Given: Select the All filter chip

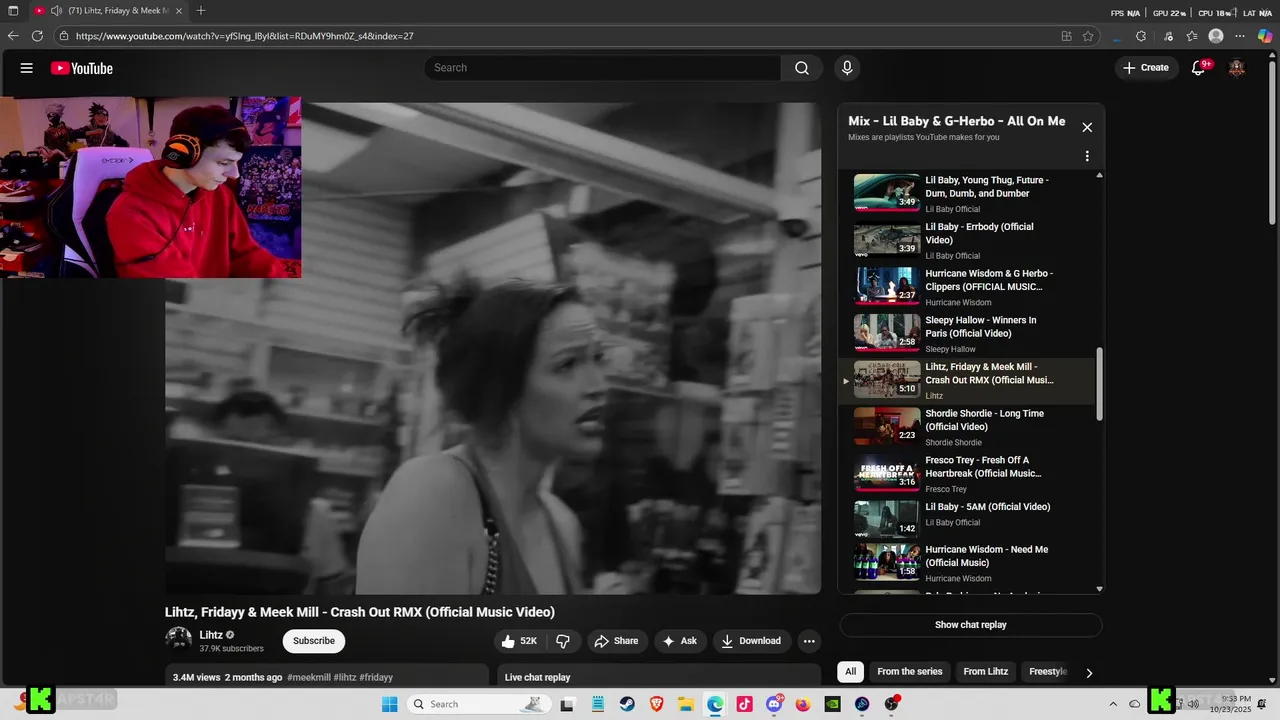Looking at the screenshot, I should (850, 672).
